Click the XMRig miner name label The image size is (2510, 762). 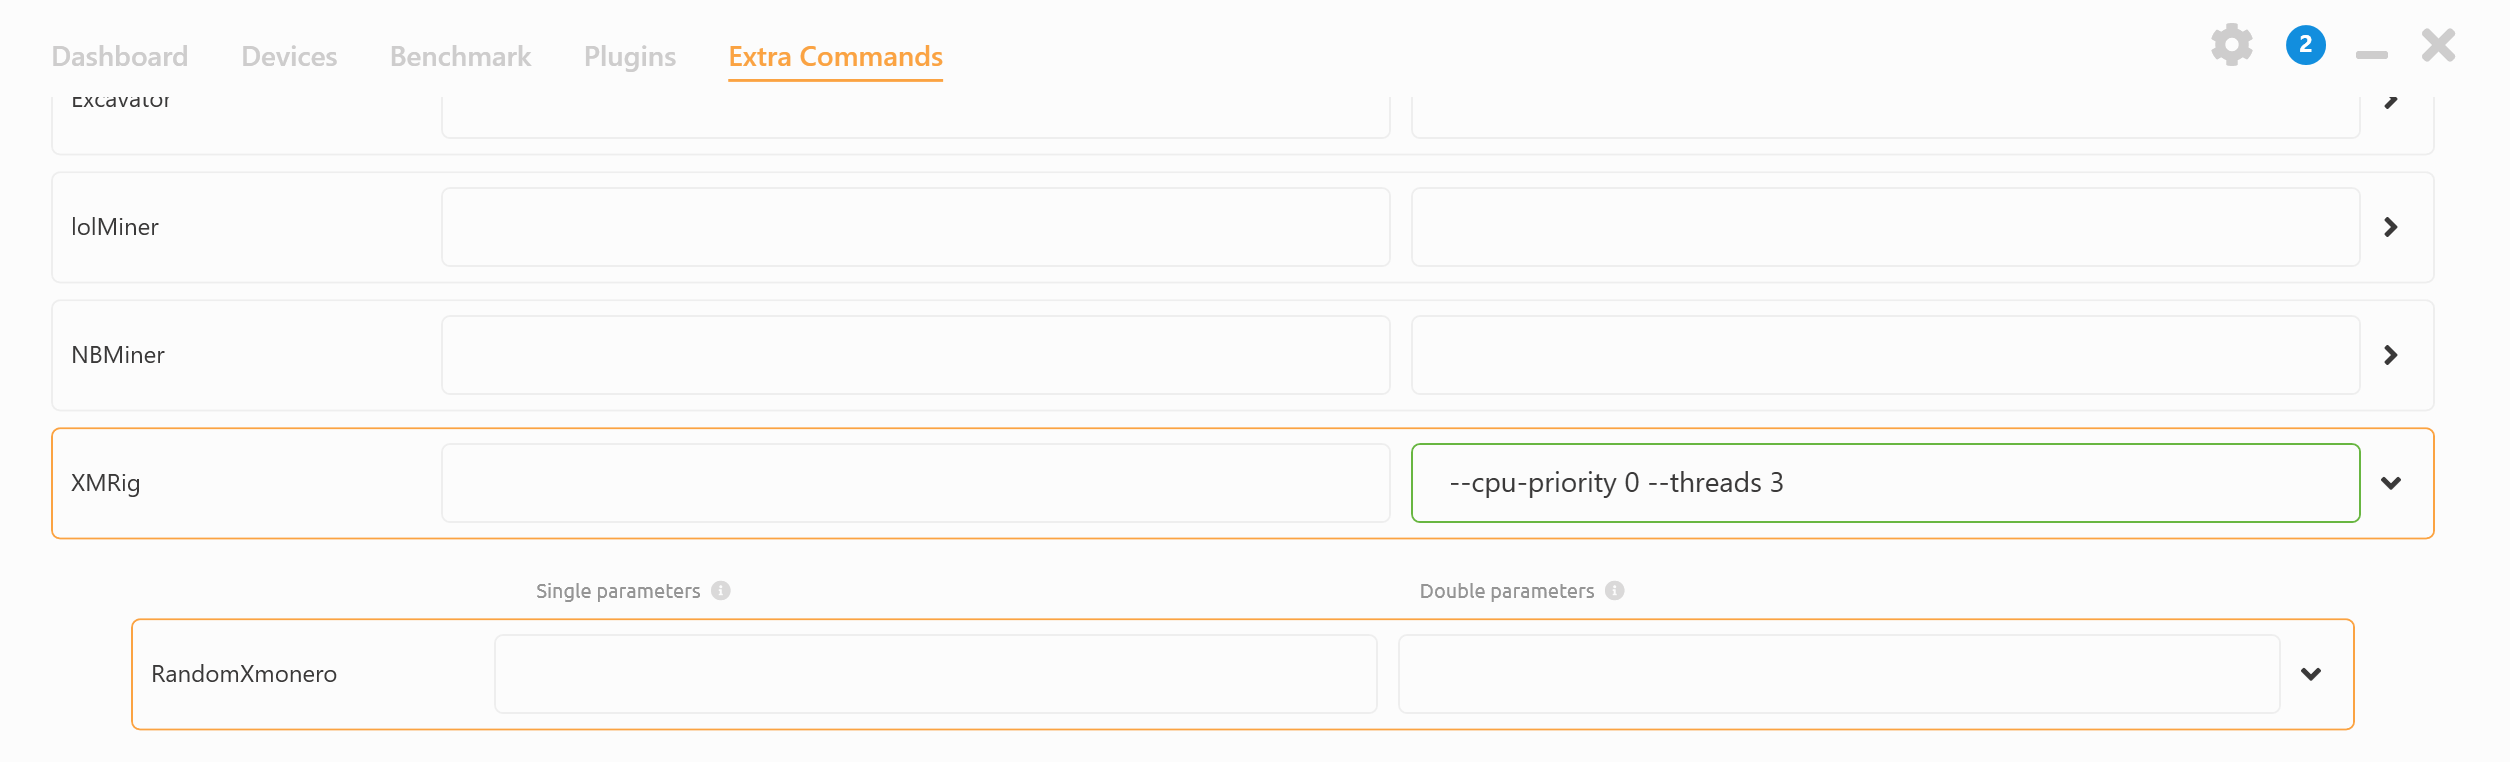coord(104,483)
